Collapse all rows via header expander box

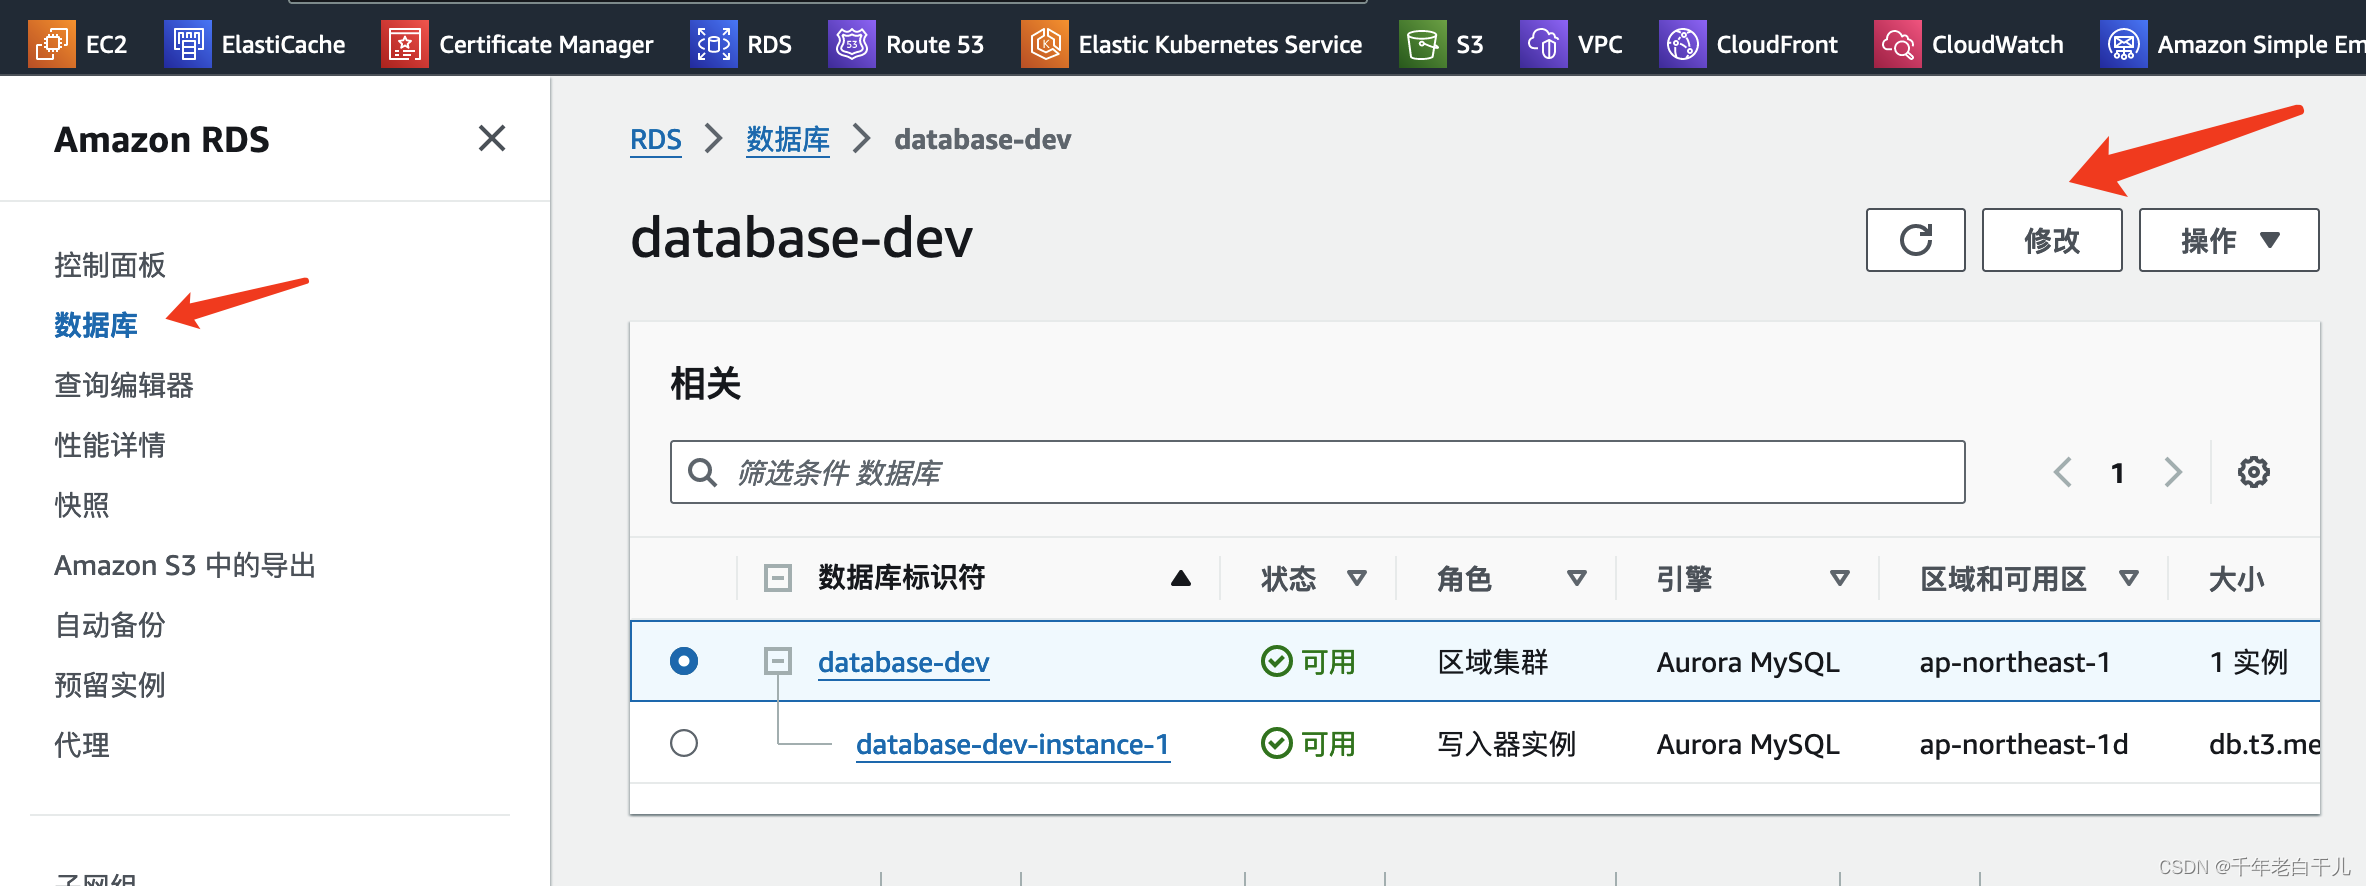(778, 578)
